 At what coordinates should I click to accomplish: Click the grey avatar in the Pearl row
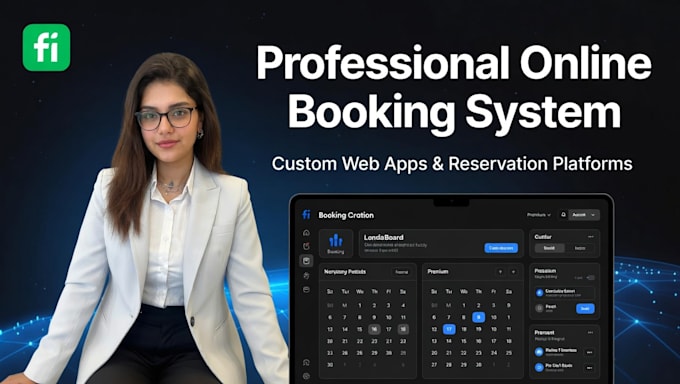click(539, 308)
